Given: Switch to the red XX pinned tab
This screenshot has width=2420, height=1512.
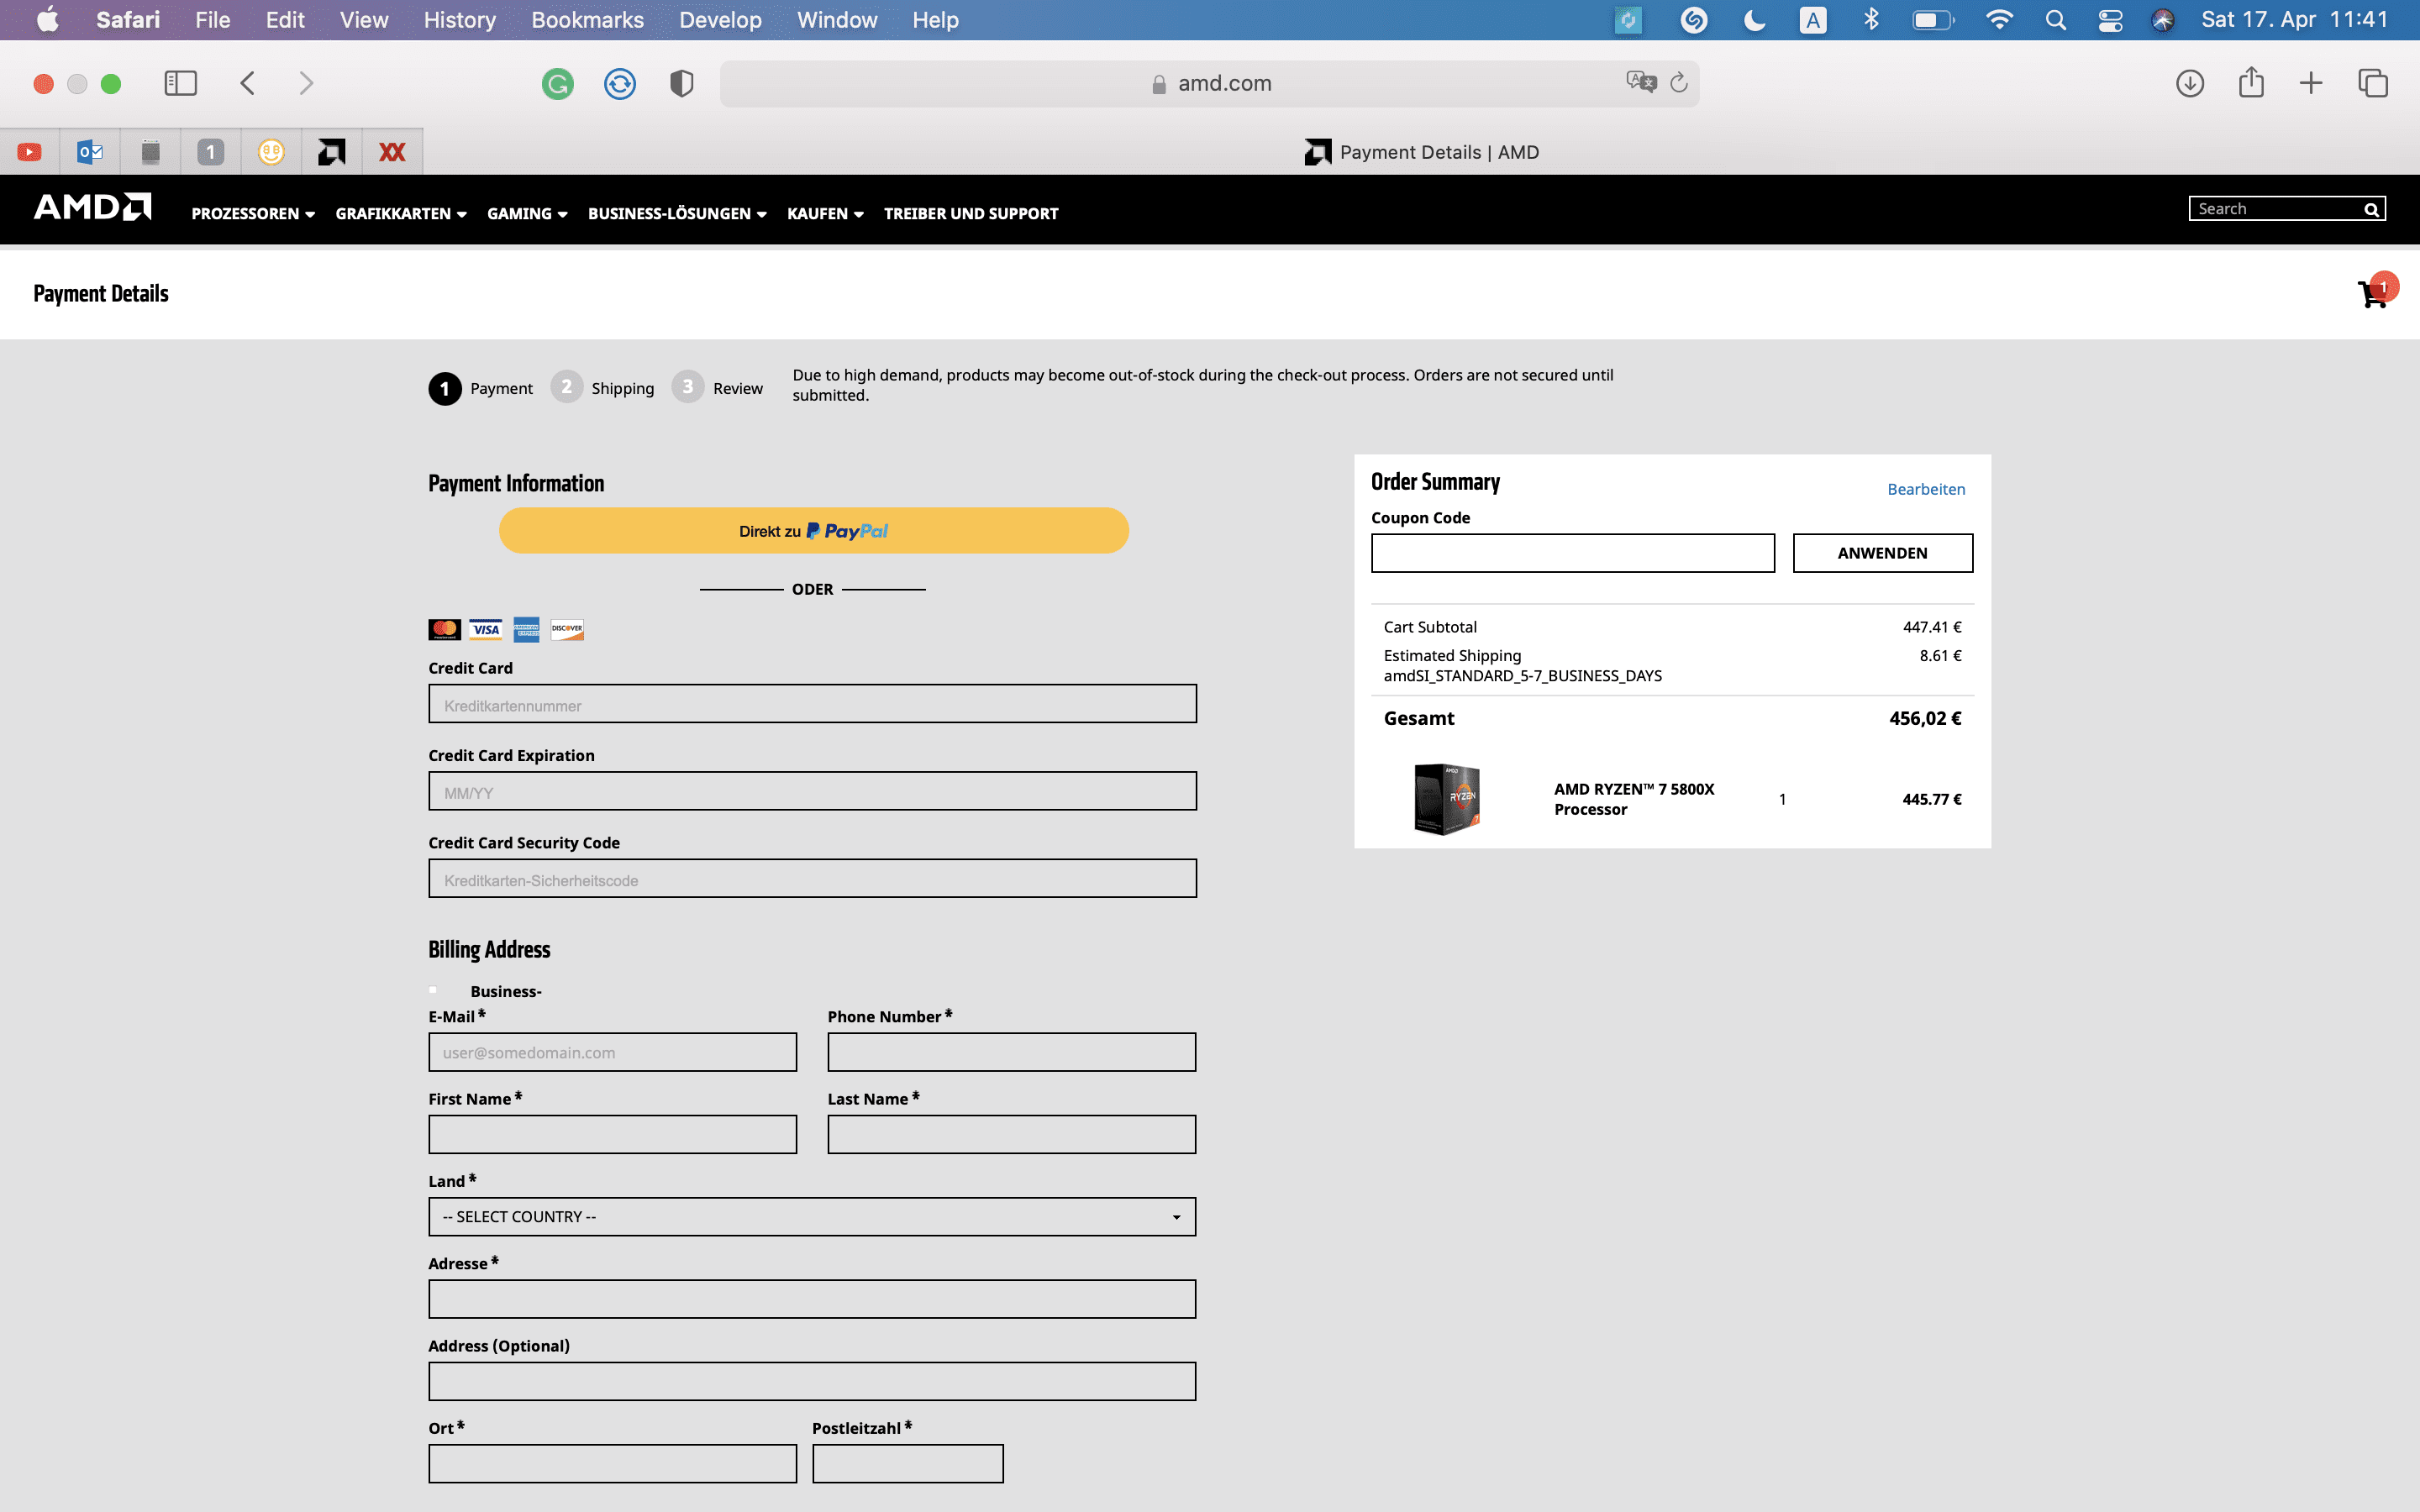Looking at the screenshot, I should pos(392,152).
